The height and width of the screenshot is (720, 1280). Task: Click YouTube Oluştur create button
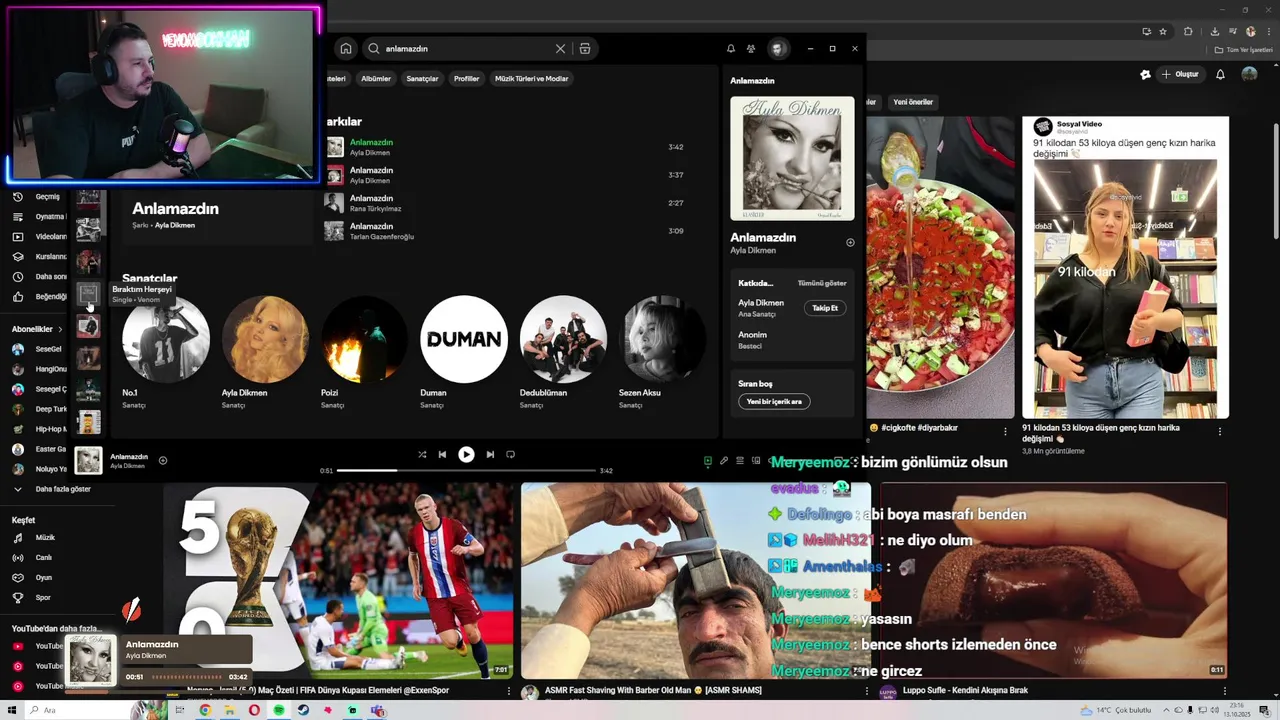coord(1180,74)
